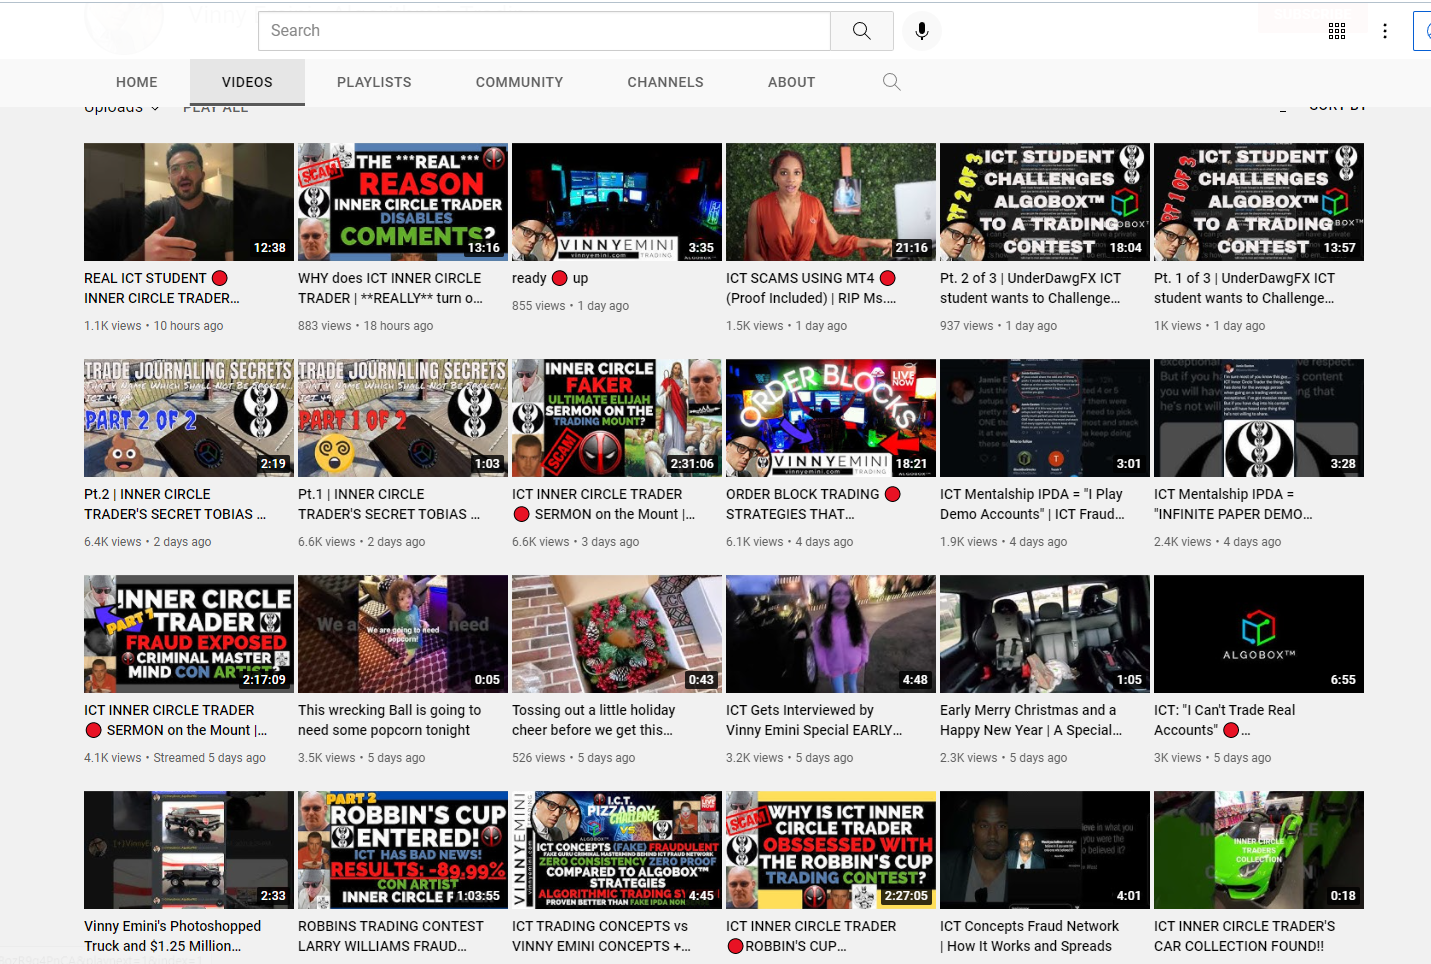Image resolution: width=1431 pixels, height=964 pixels.
Task: Open the Trade Journaling Secrets Part 1 thumbnail
Action: point(403,418)
